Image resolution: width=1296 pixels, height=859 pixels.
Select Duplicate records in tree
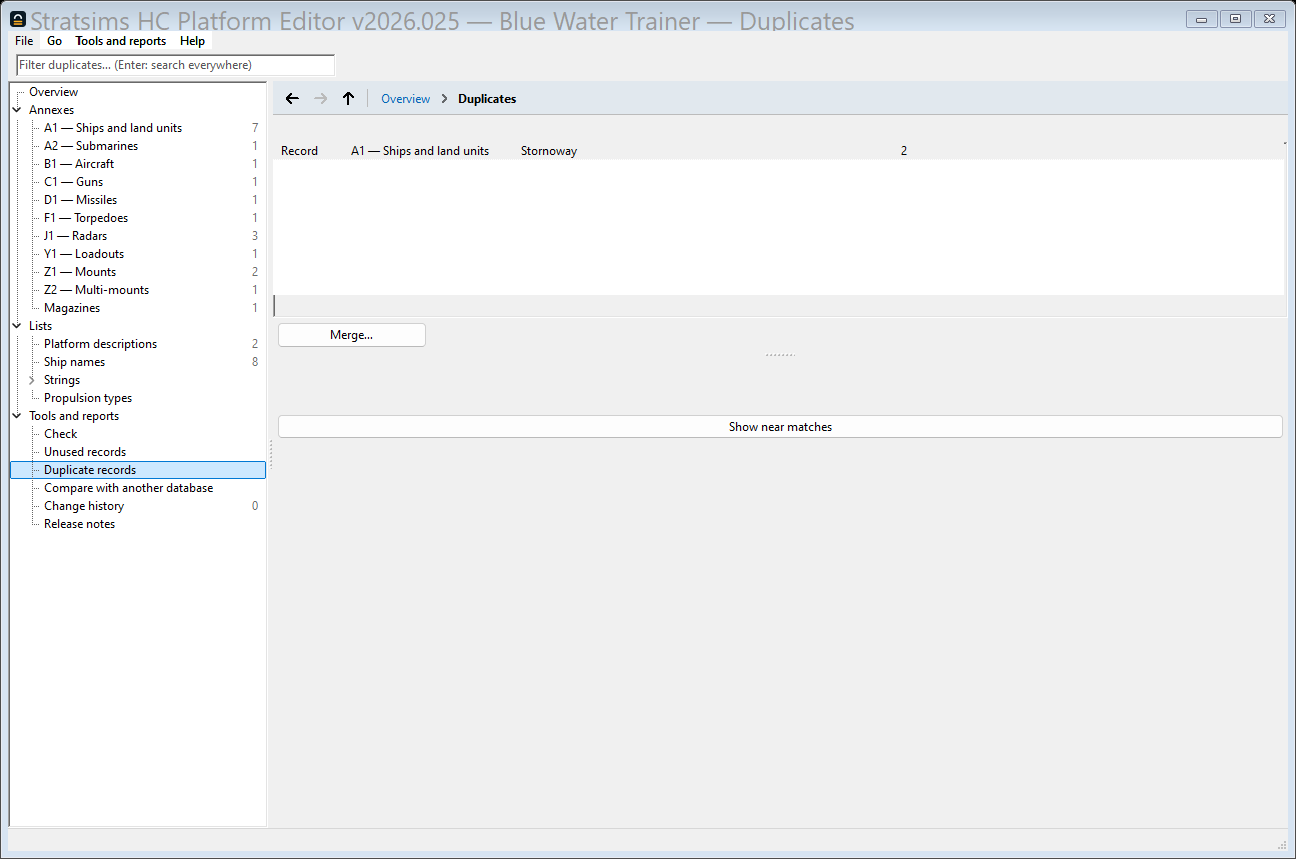[90, 470]
